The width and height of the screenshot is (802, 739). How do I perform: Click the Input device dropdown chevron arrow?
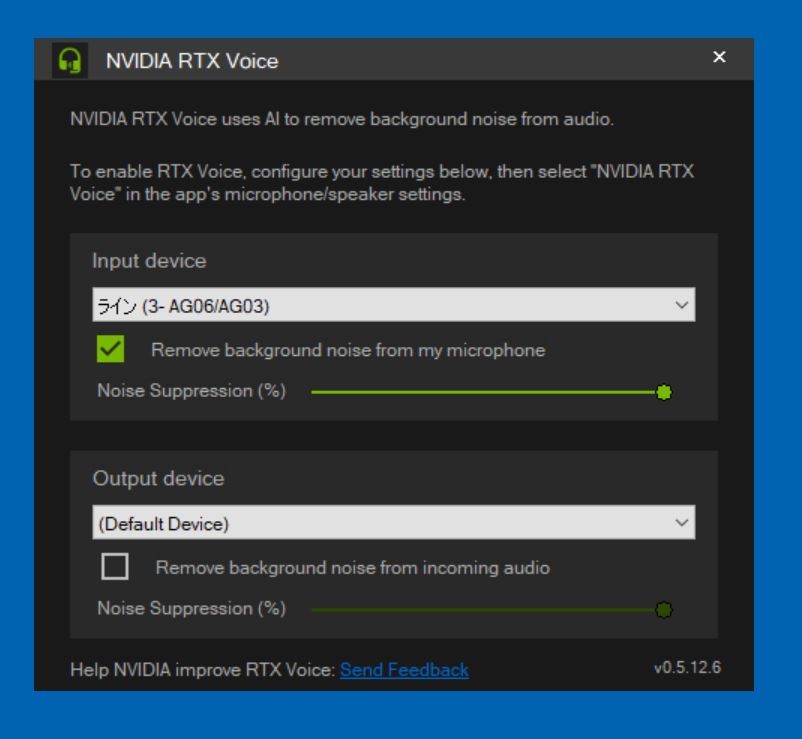click(x=682, y=305)
